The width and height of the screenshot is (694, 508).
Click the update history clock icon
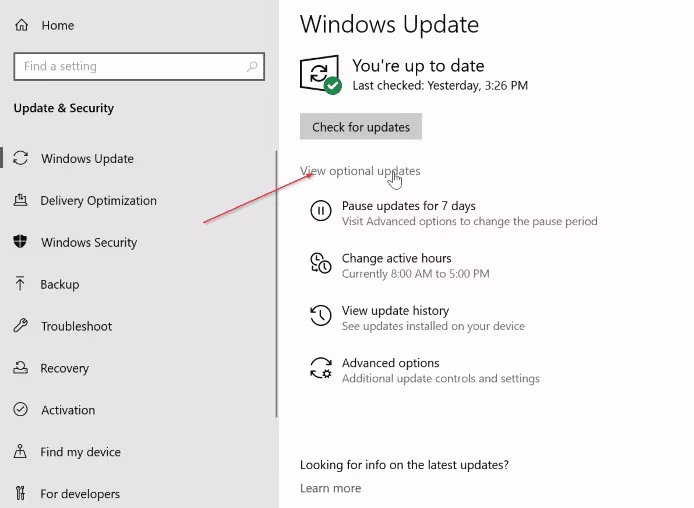click(x=320, y=316)
